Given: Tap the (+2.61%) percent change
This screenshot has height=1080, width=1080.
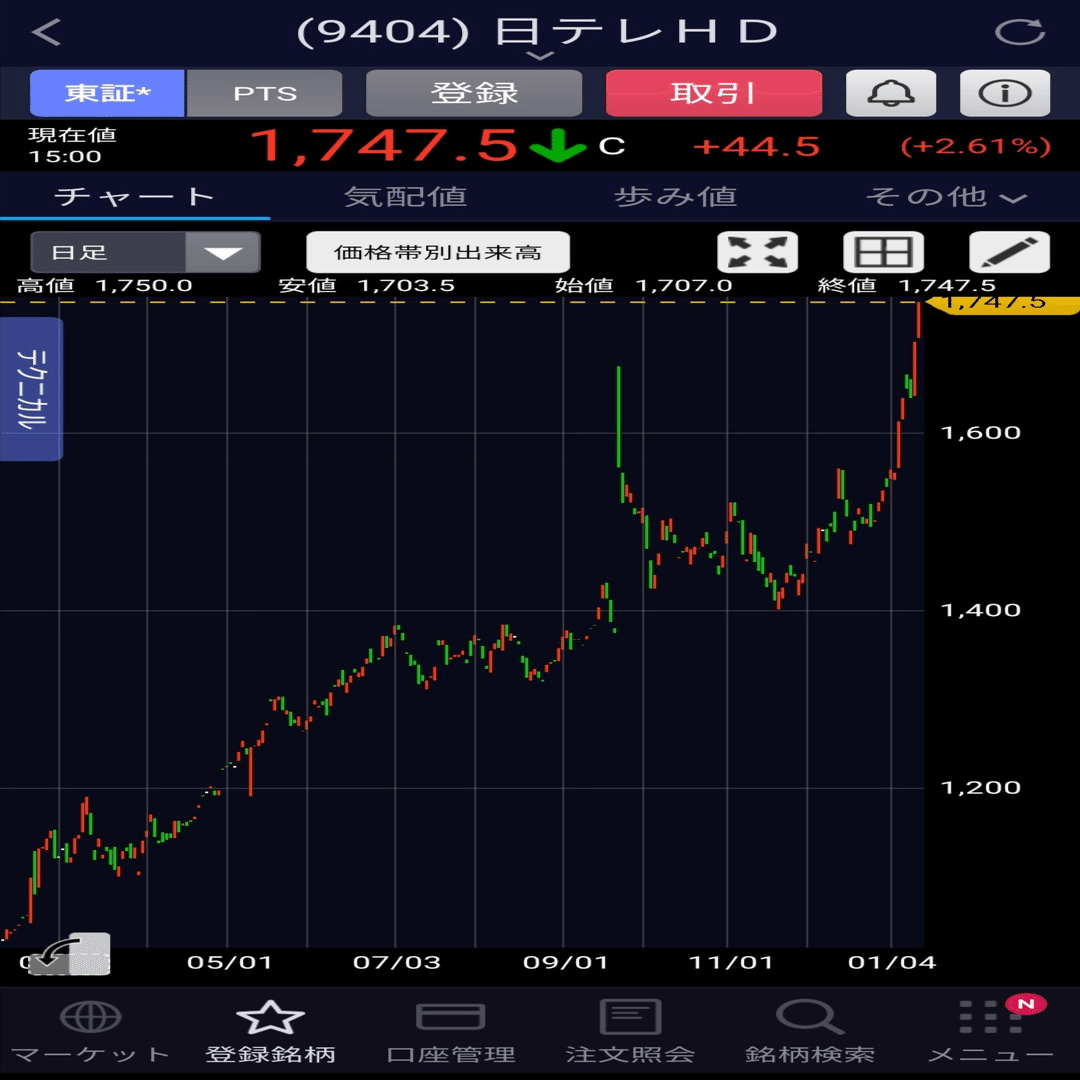Looking at the screenshot, I should [x=976, y=147].
